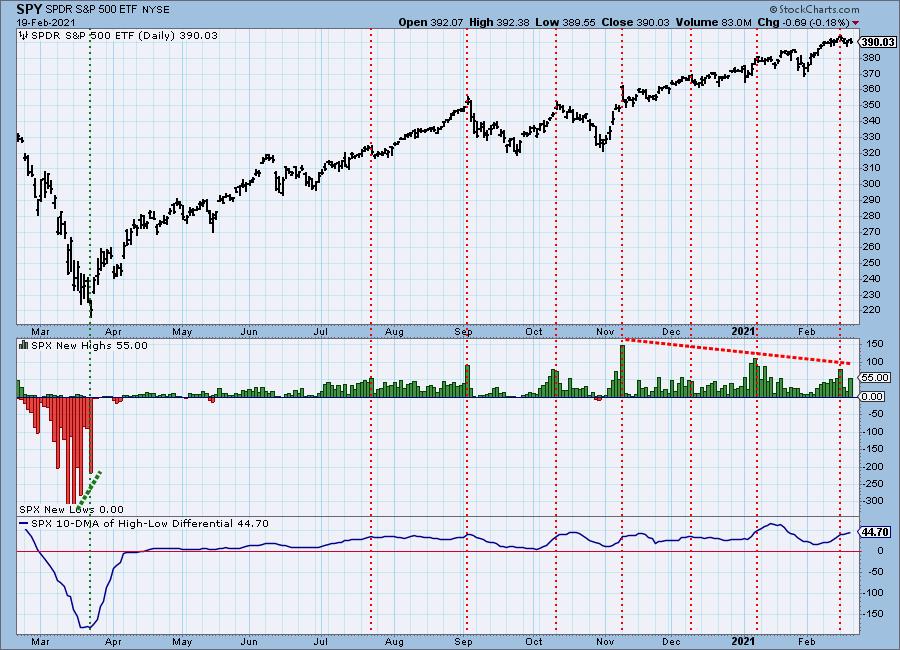Click the boxed 44.70 value tag
900x650 pixels.
(x=876, y=532)
